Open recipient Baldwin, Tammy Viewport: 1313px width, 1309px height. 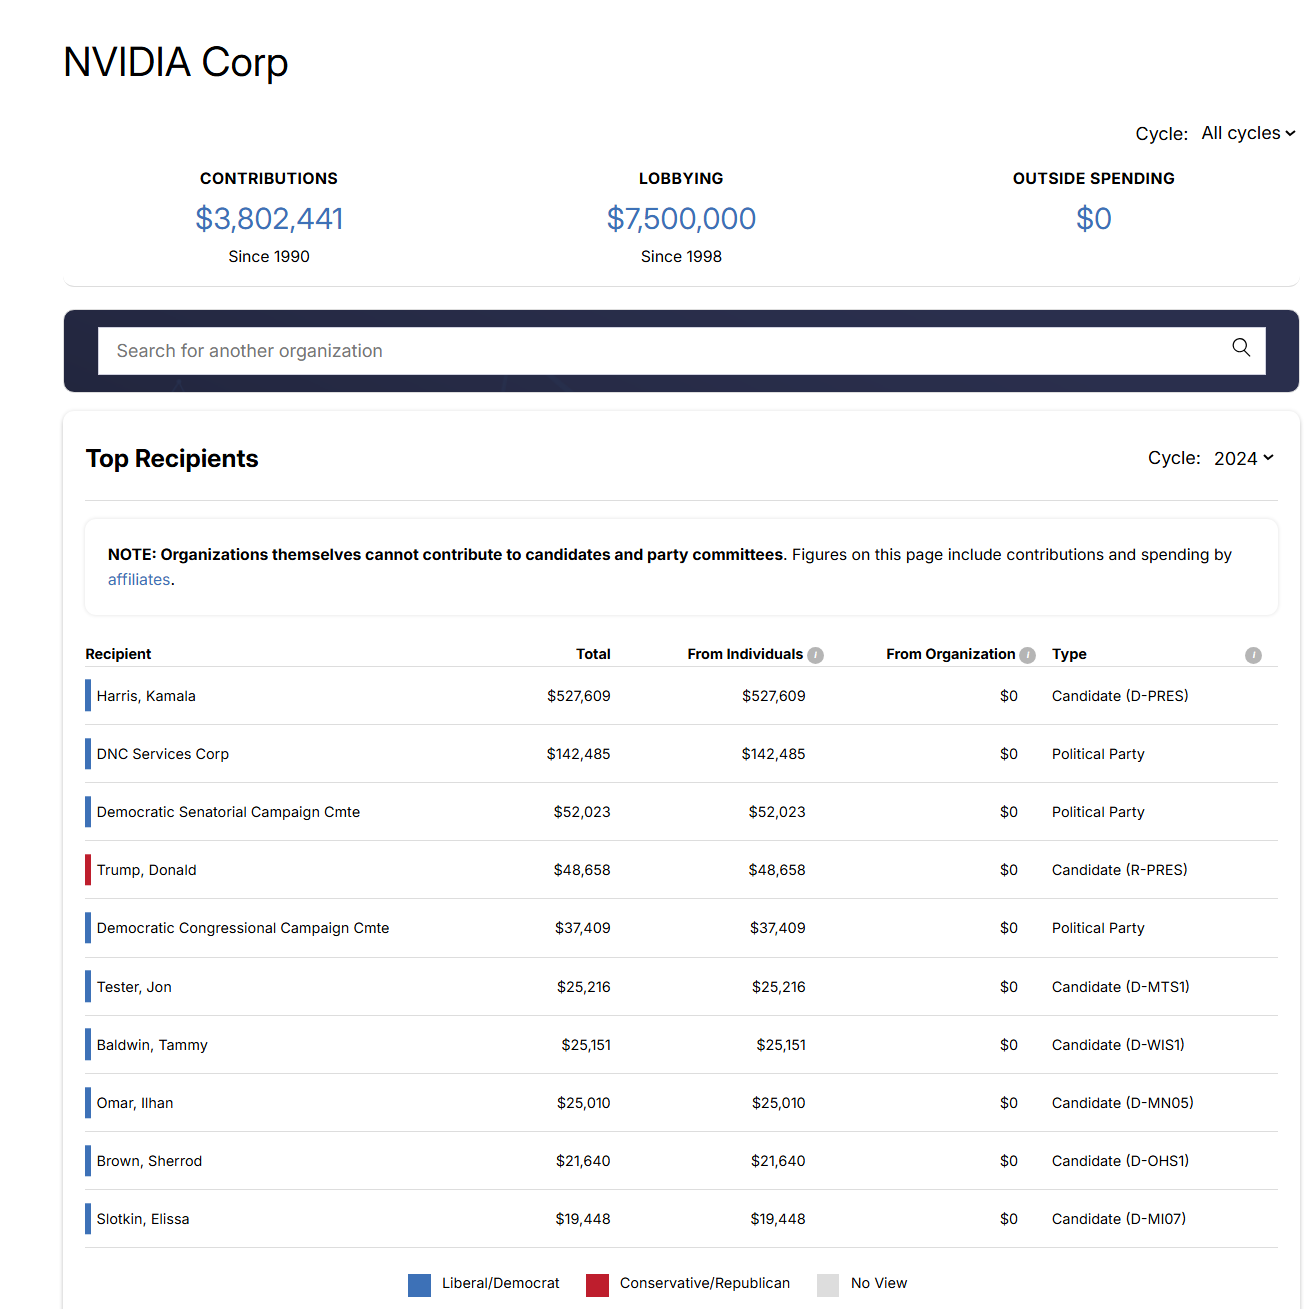(152, 1045)
